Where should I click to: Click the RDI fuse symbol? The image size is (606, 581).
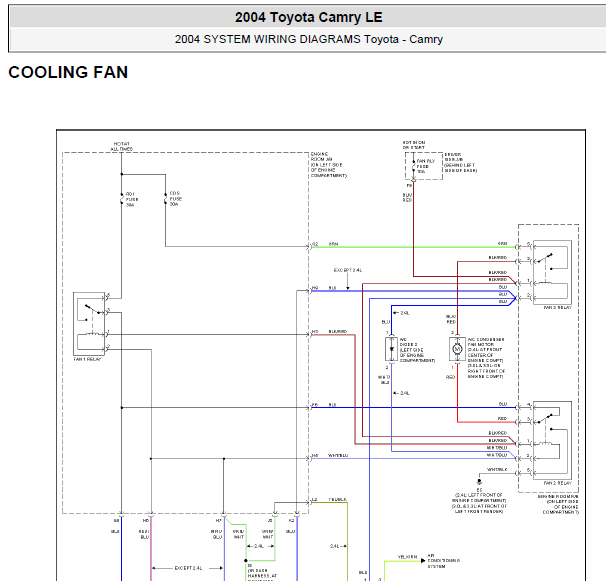point(122,199)
